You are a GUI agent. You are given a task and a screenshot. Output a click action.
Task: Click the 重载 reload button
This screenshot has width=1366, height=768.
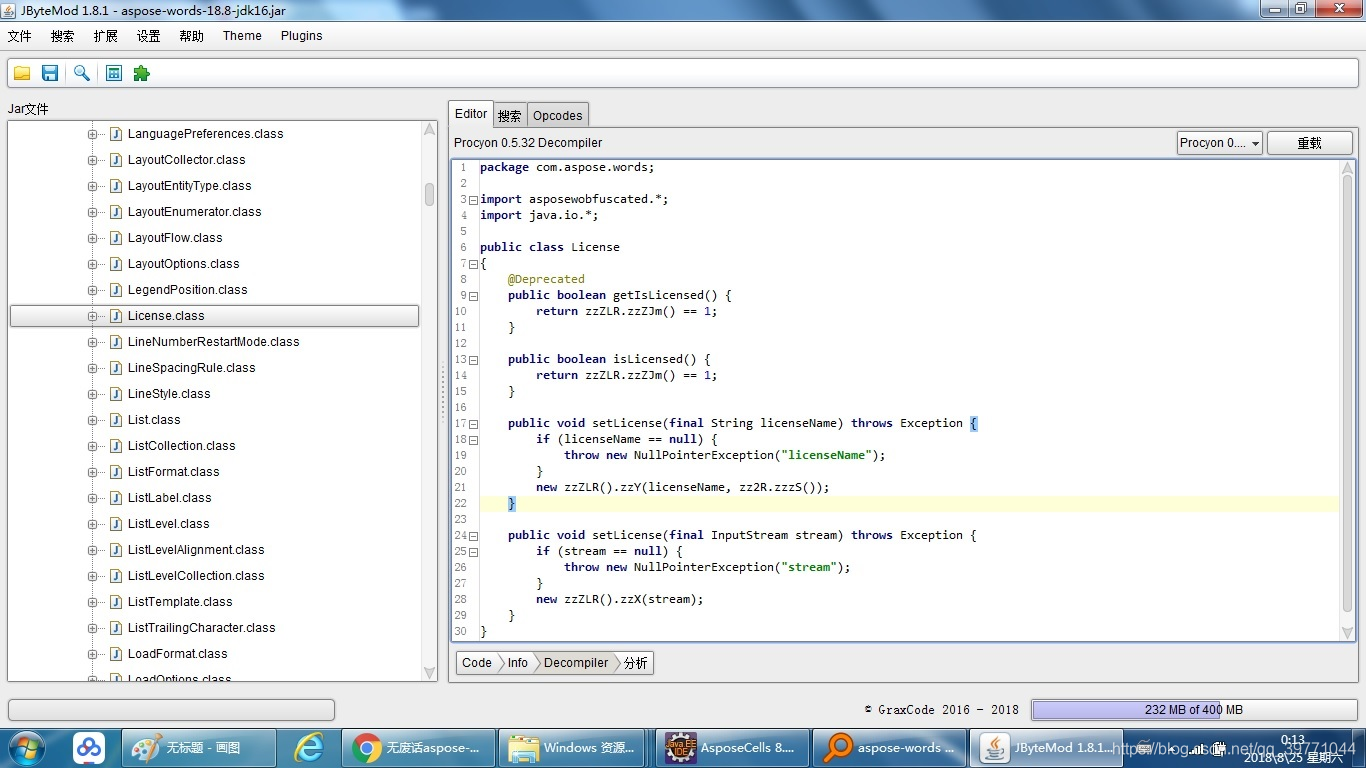pos(1310,143)
